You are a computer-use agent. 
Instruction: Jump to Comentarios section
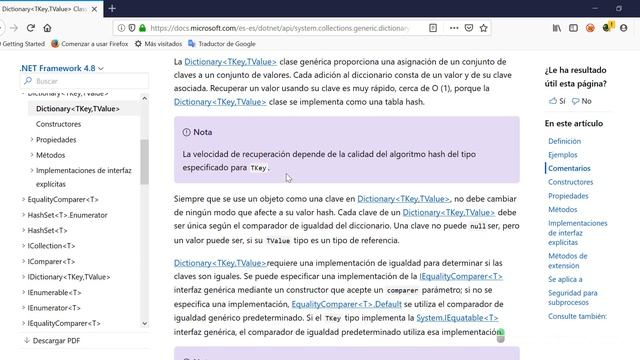(569, 168)
